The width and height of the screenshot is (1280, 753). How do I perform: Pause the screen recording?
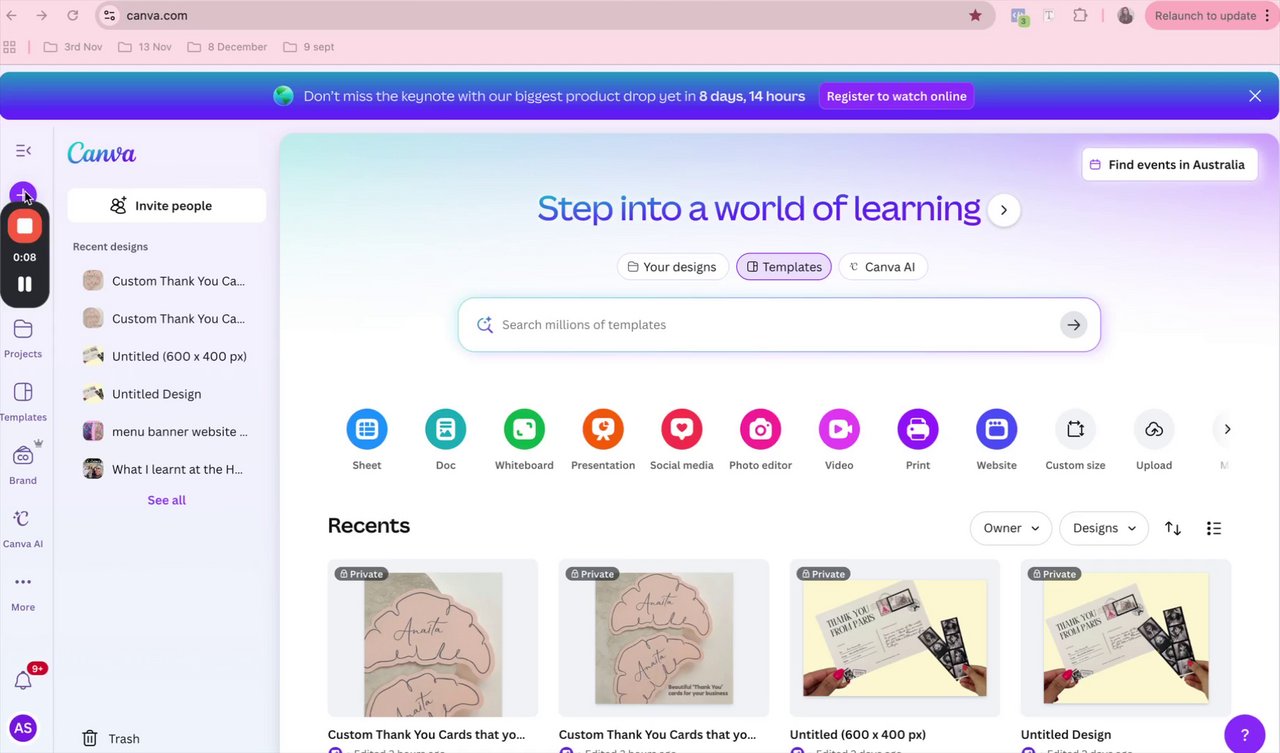pos(24,284)
